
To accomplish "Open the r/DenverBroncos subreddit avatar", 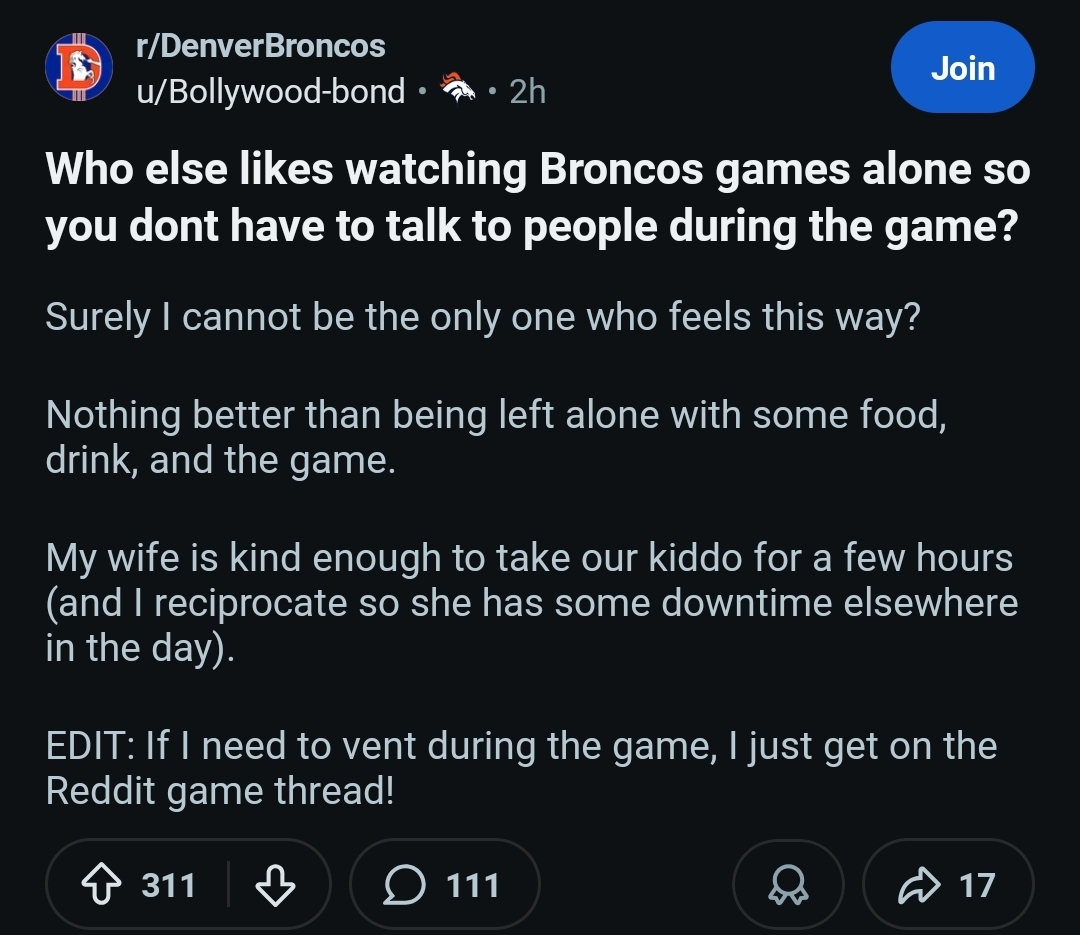I will pos(76,68).
